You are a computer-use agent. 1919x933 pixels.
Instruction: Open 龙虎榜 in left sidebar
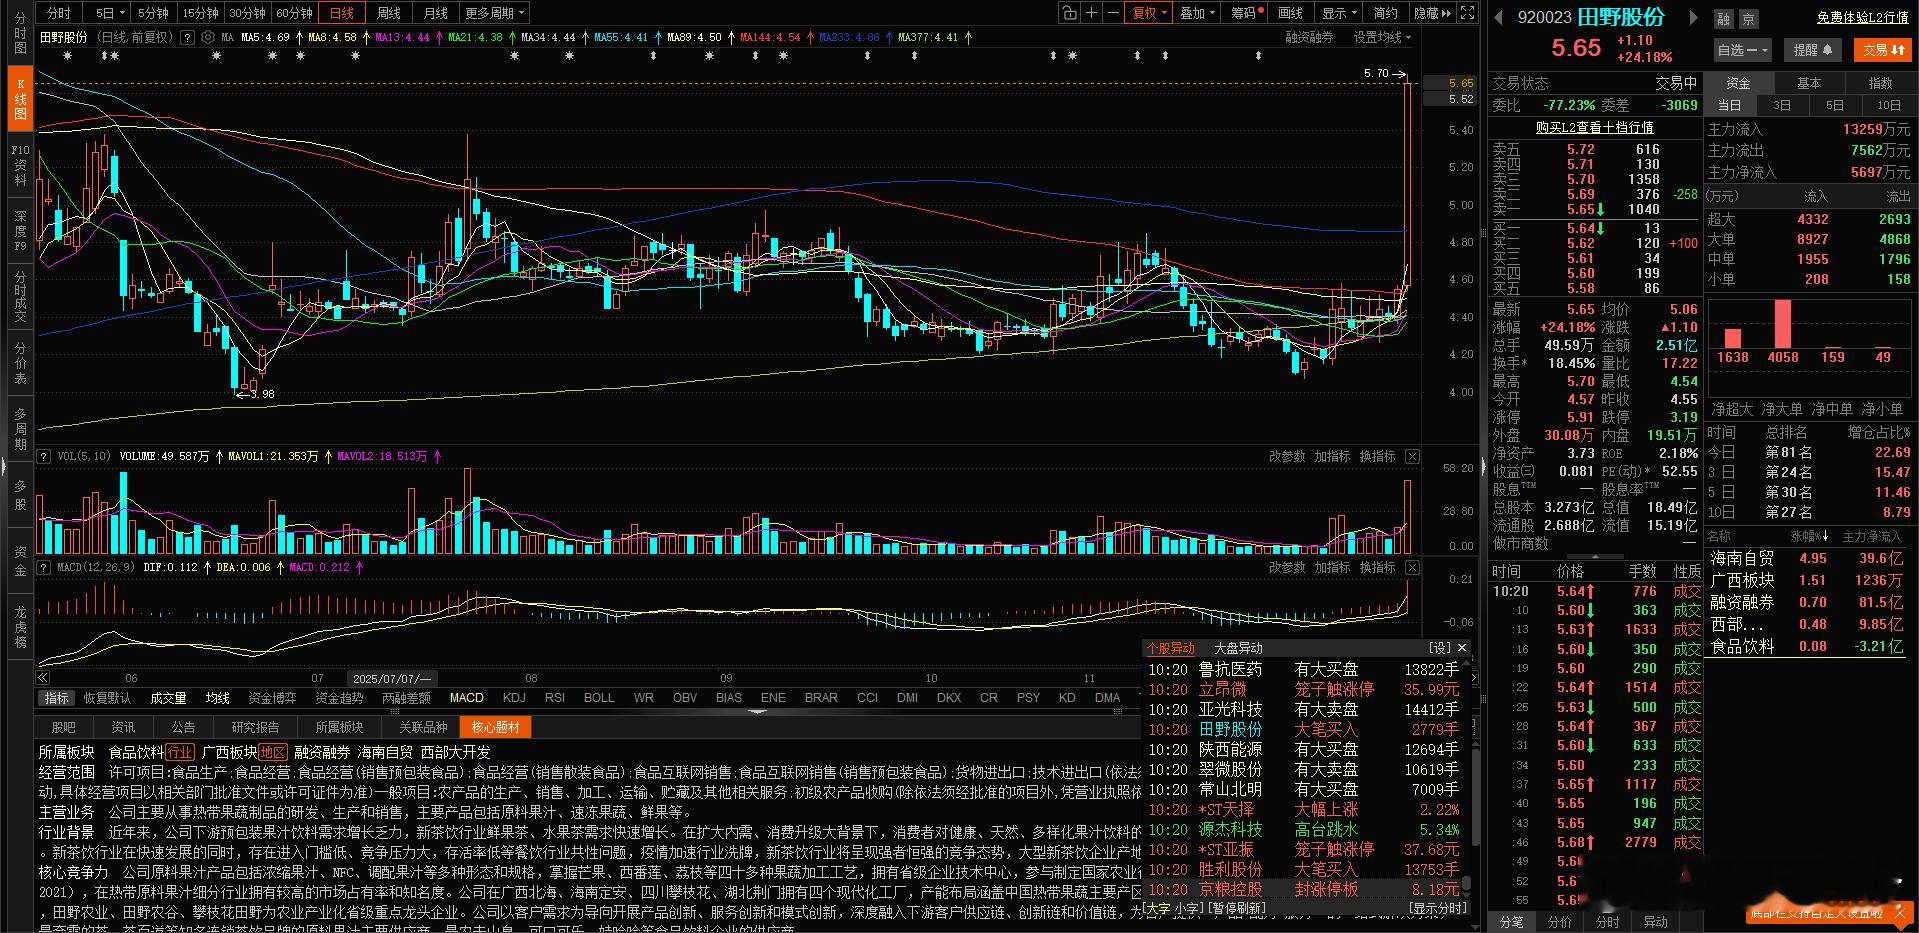point(20,626)
